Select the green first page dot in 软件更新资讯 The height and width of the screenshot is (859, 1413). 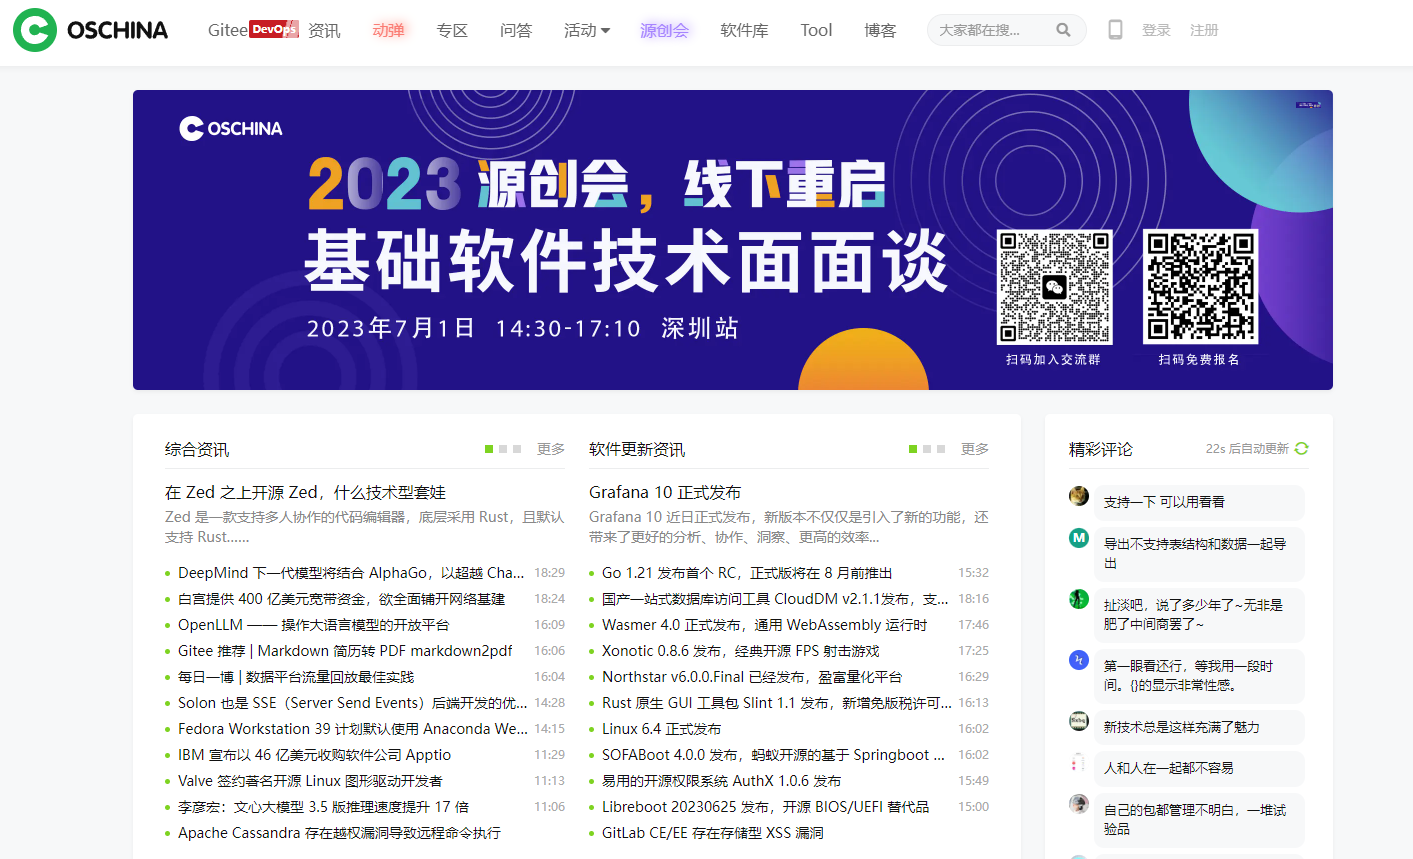(x=913, y=449)
